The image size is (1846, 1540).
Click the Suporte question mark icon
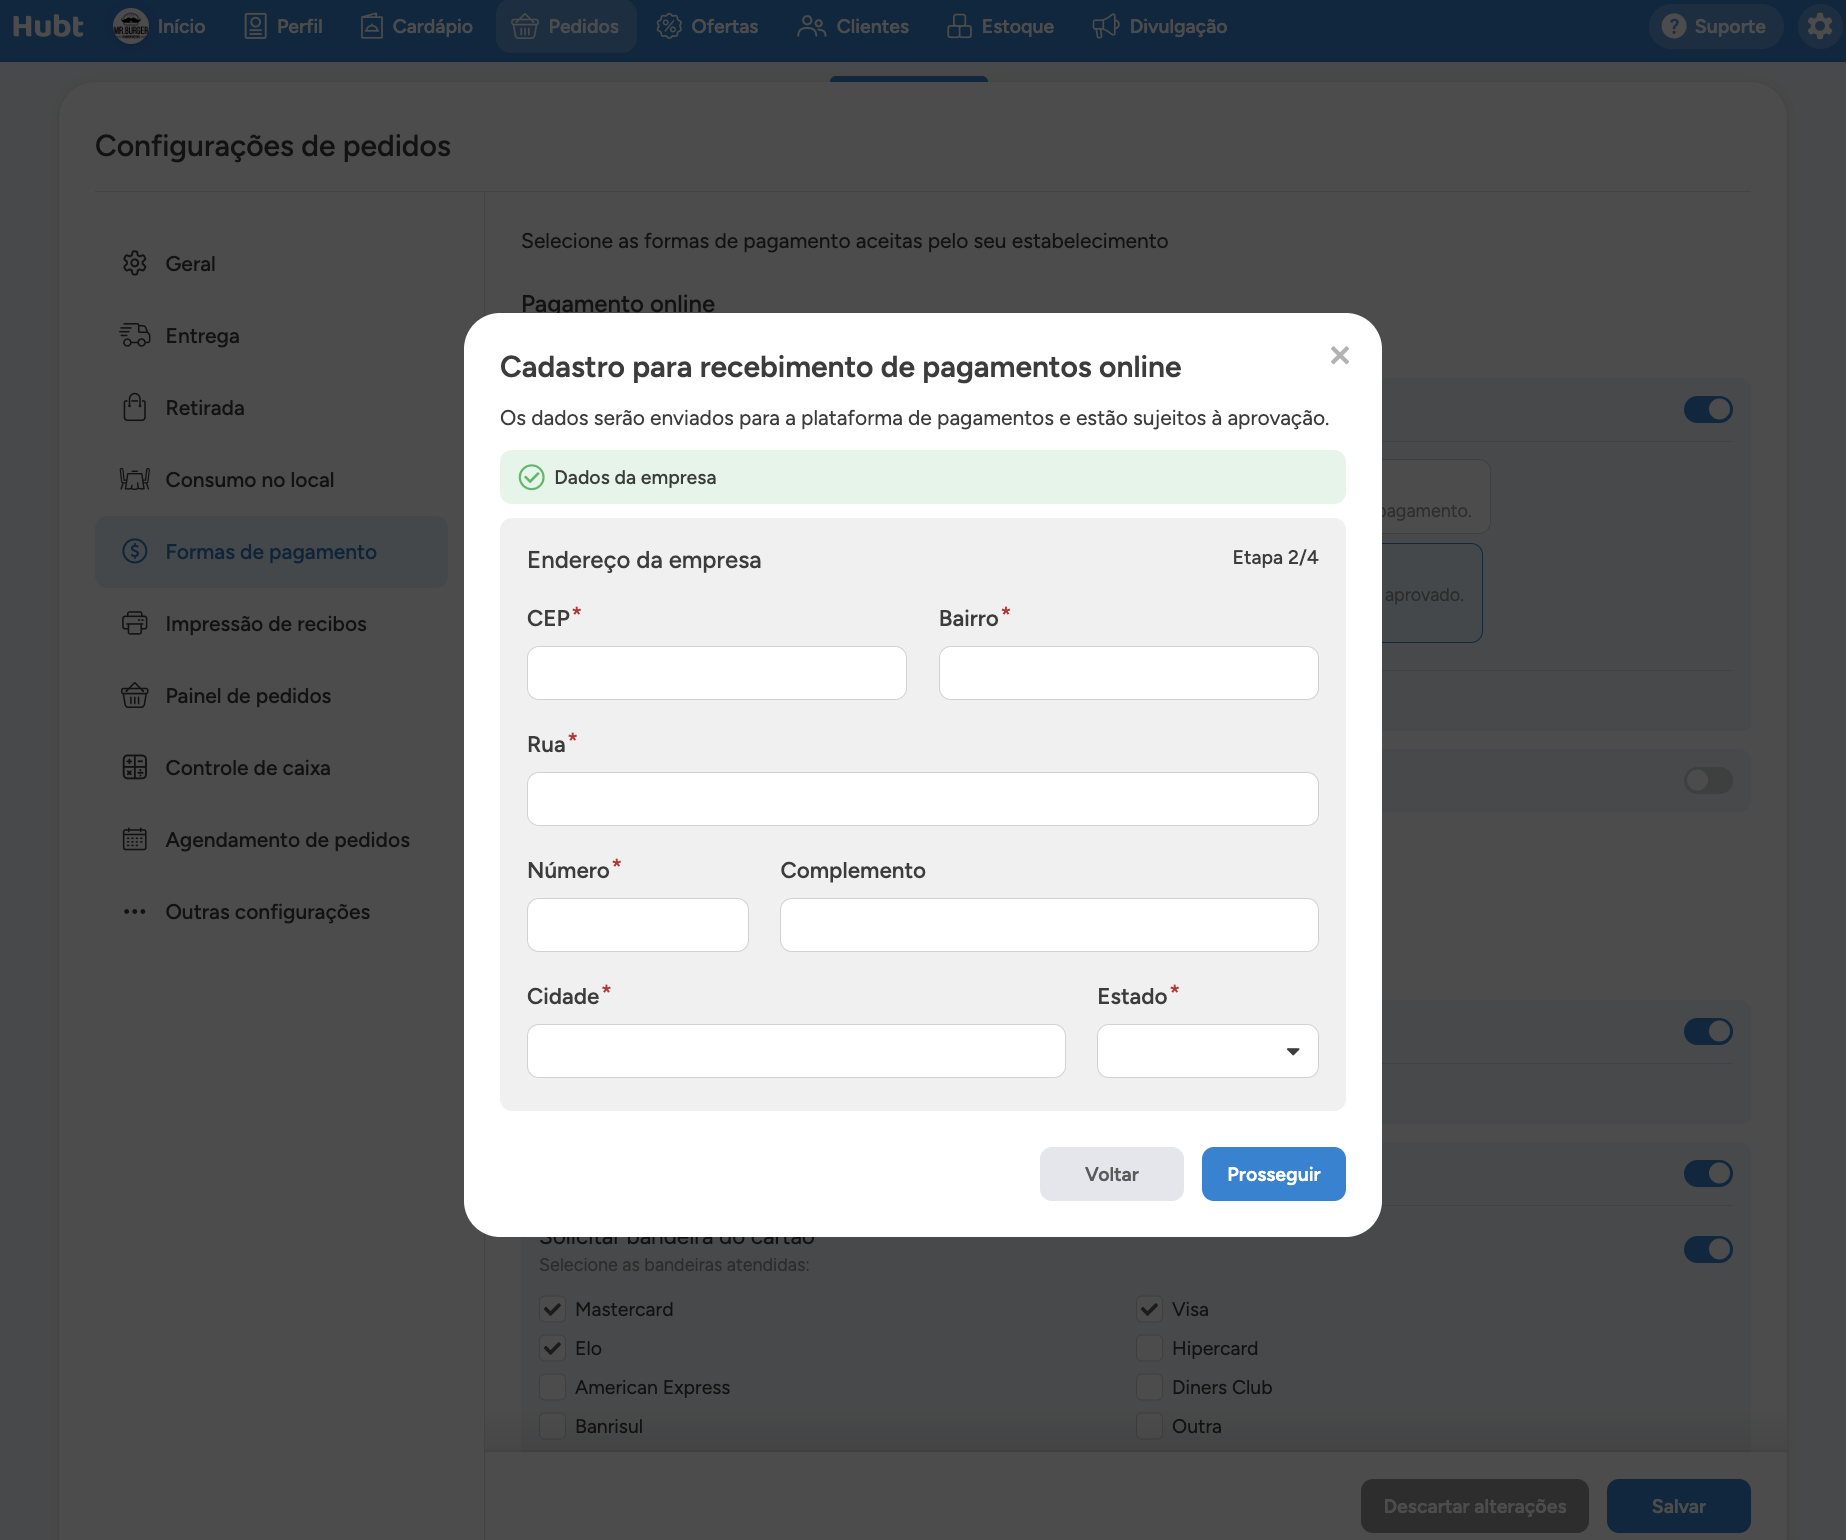[1674, 26]
